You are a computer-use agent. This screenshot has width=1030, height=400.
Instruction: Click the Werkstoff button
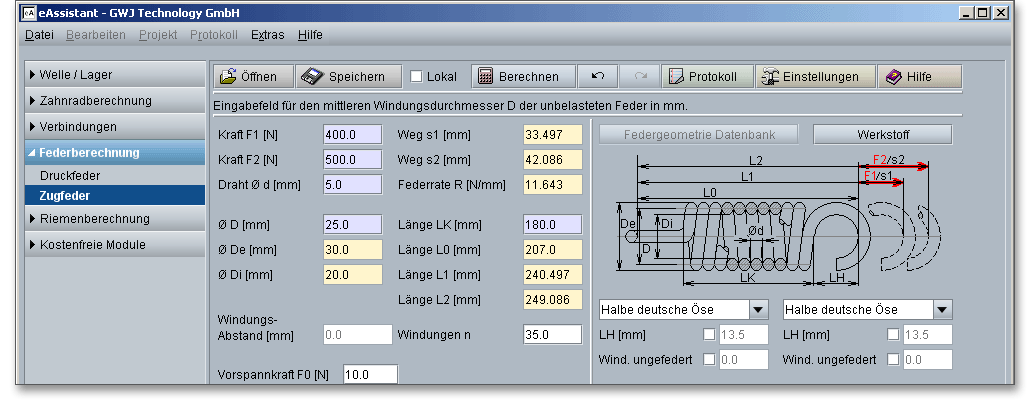[x=882, y=134]
